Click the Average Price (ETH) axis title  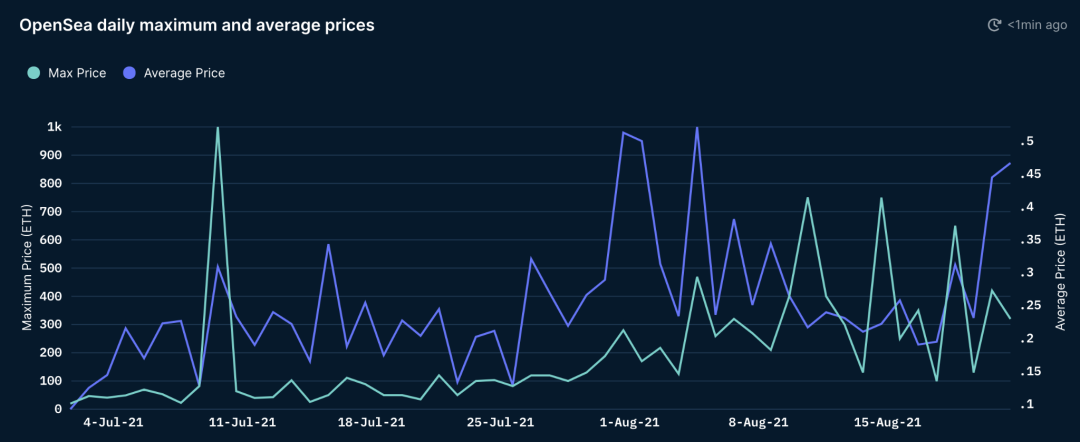[1059, 271]
